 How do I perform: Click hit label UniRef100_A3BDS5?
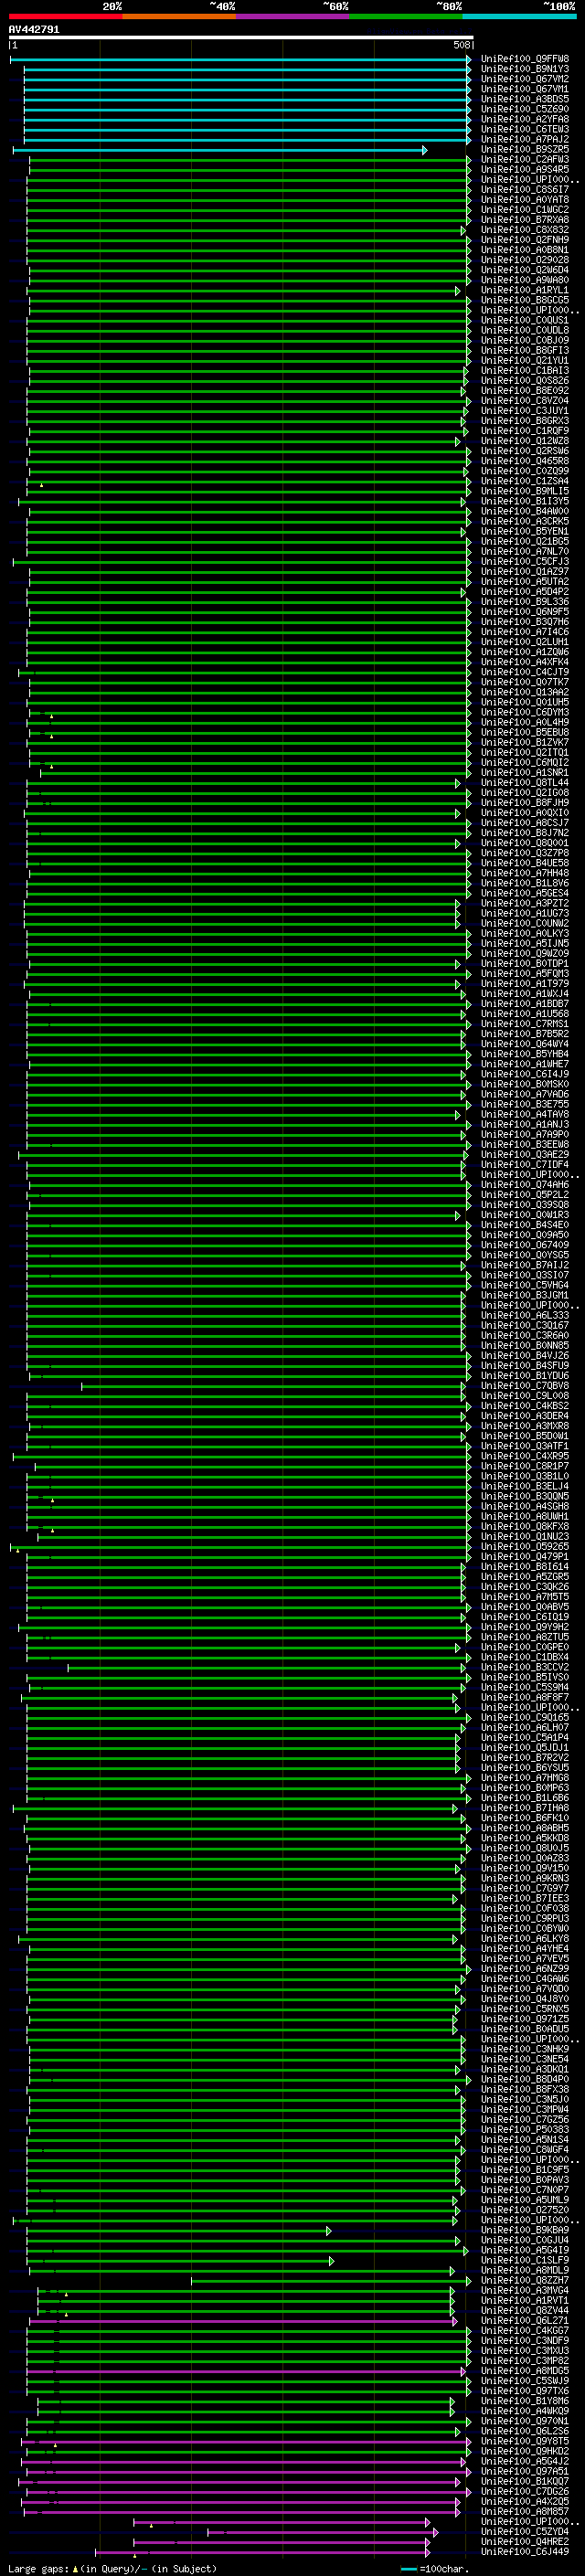click(x=525, y=99)
